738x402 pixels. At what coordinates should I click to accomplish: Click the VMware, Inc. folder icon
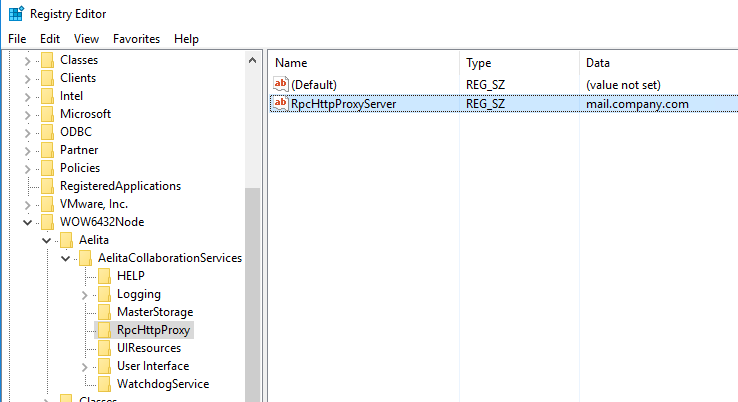47,204
